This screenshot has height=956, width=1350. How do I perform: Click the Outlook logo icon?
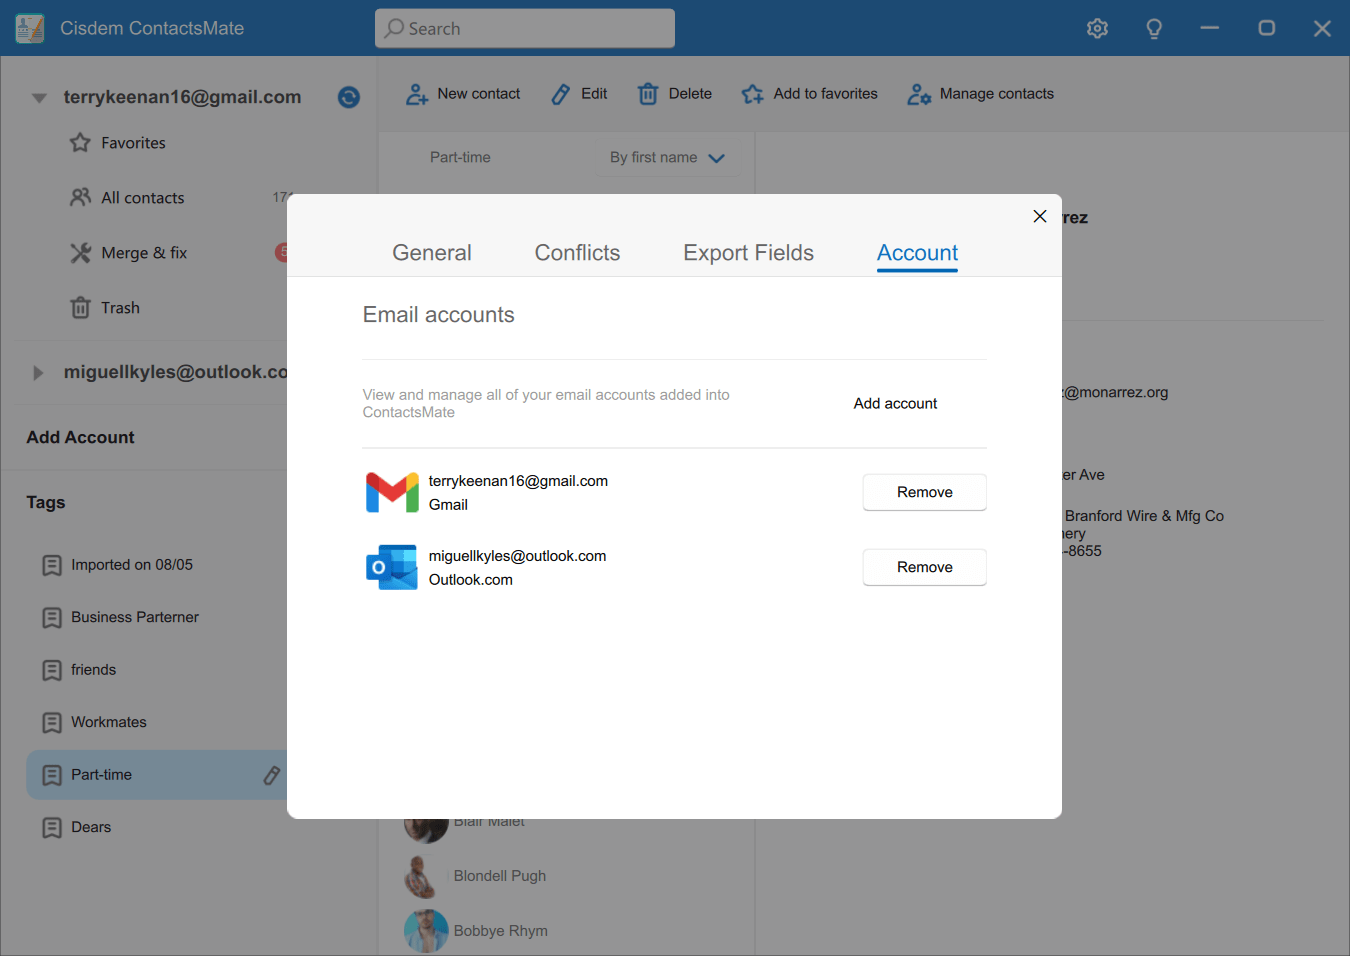(x=392, y=567)
